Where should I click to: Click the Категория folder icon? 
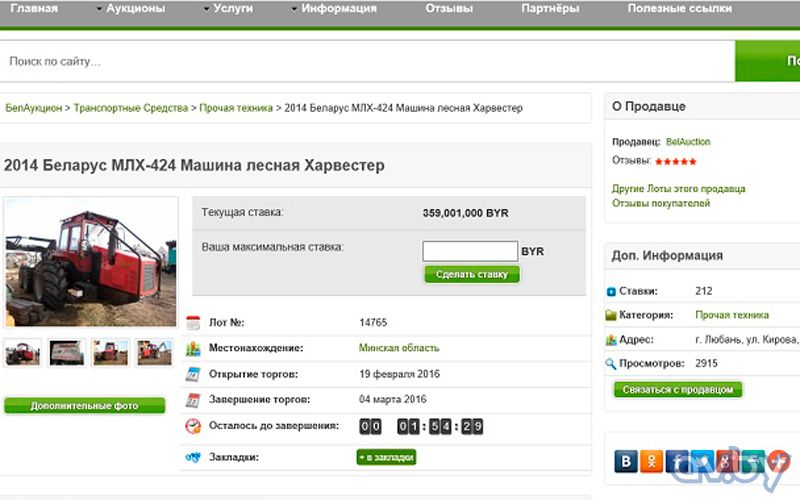click(x=611, y=315)
